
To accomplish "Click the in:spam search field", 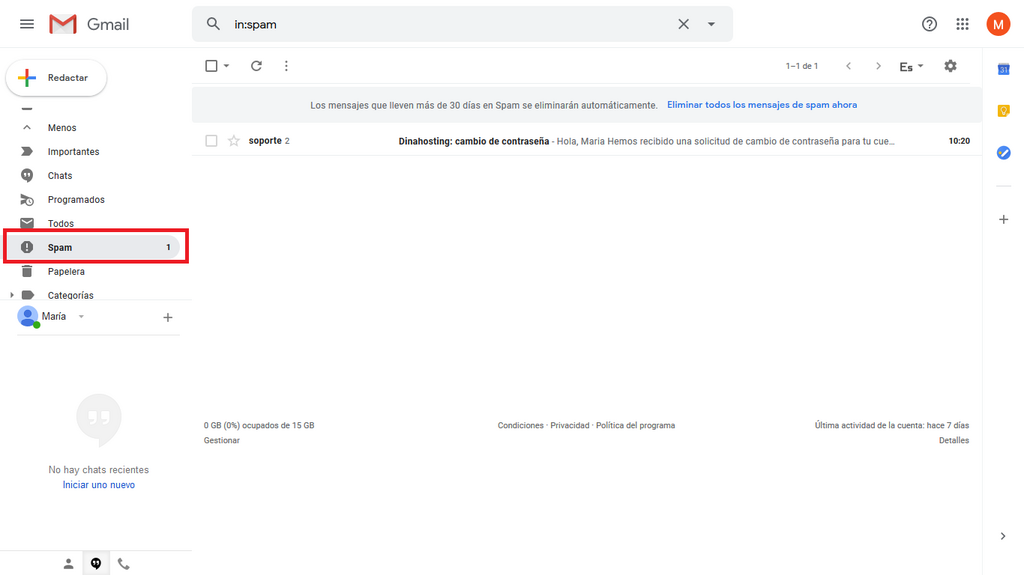I will [x=451, y=24].
